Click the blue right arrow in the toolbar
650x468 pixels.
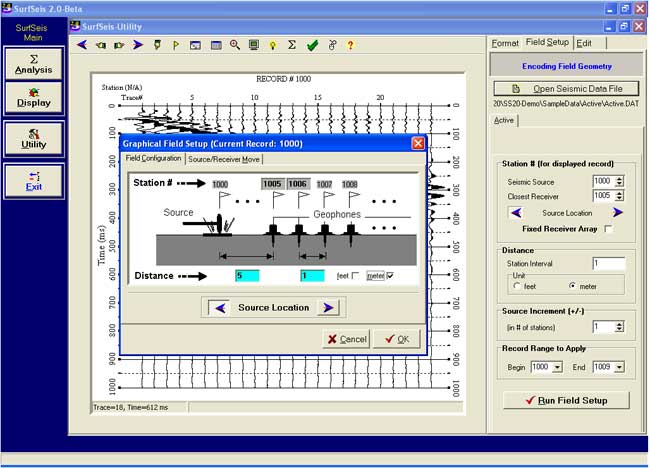[138, 45]
